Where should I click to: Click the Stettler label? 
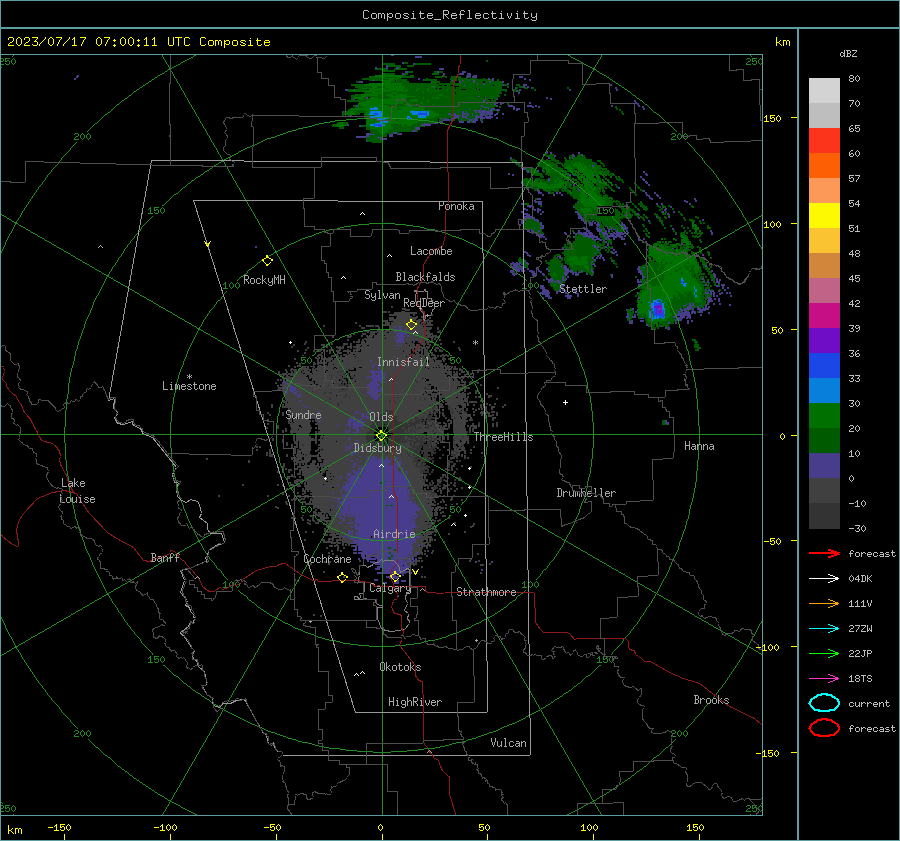583,289
